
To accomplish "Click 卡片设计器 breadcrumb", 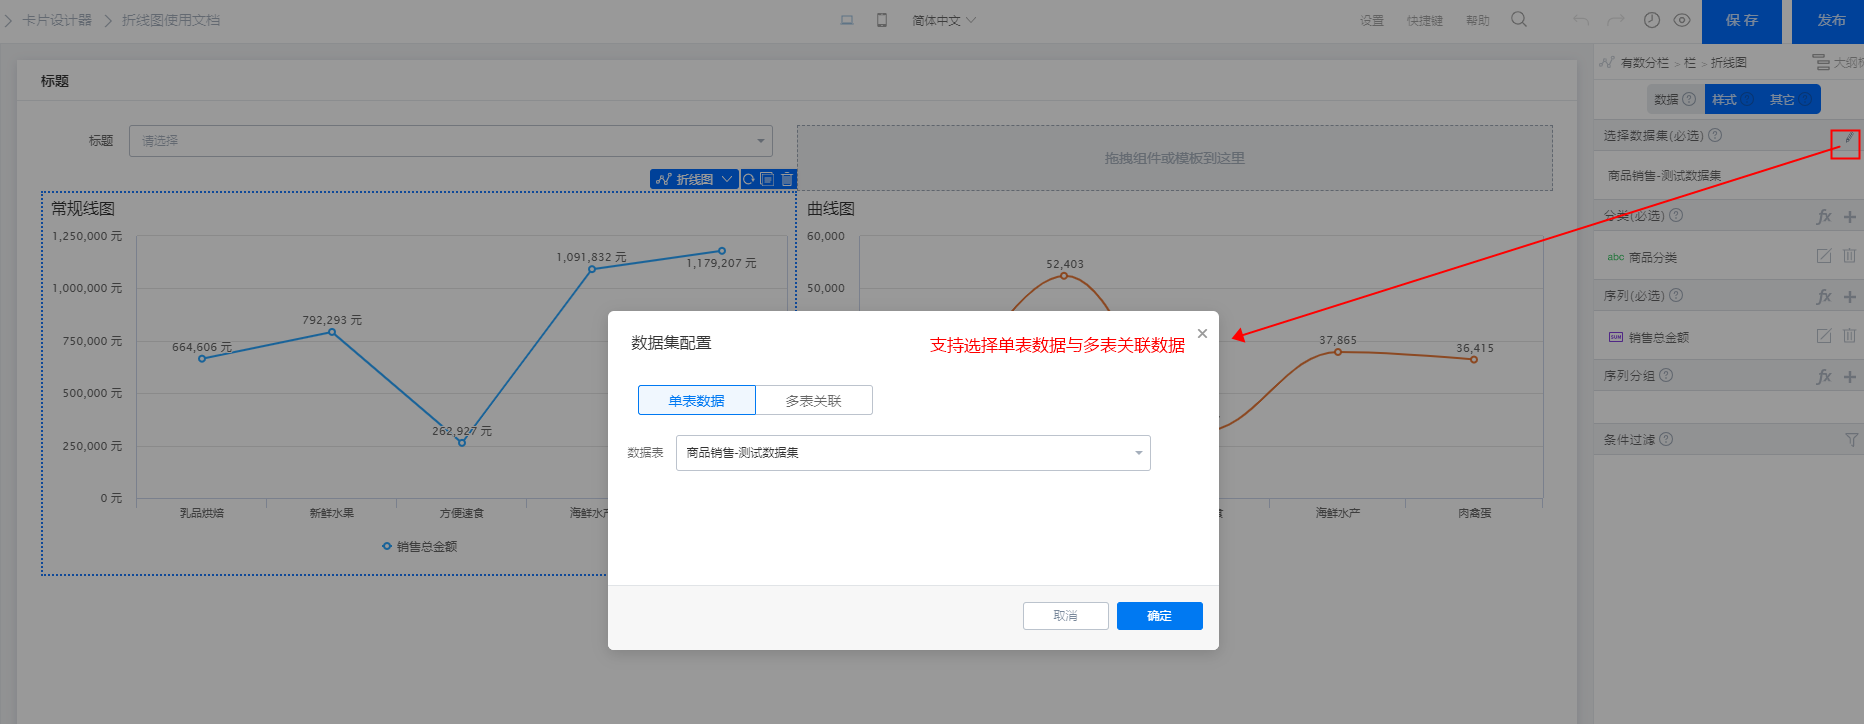I will [57, 20].
